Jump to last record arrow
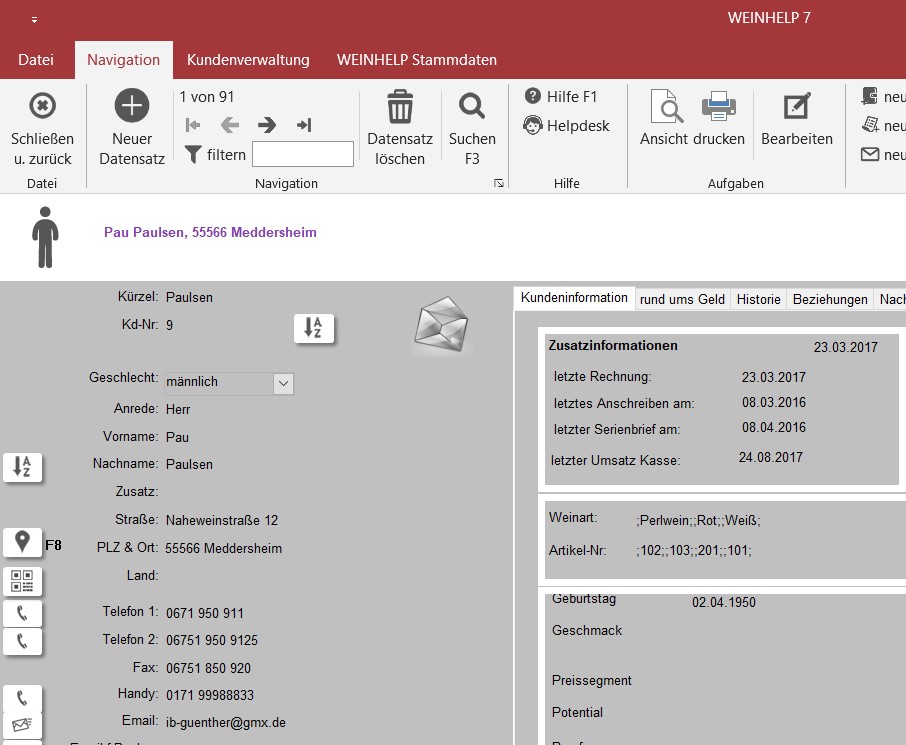This screenshot has height=745, width=906. [304, 125]
